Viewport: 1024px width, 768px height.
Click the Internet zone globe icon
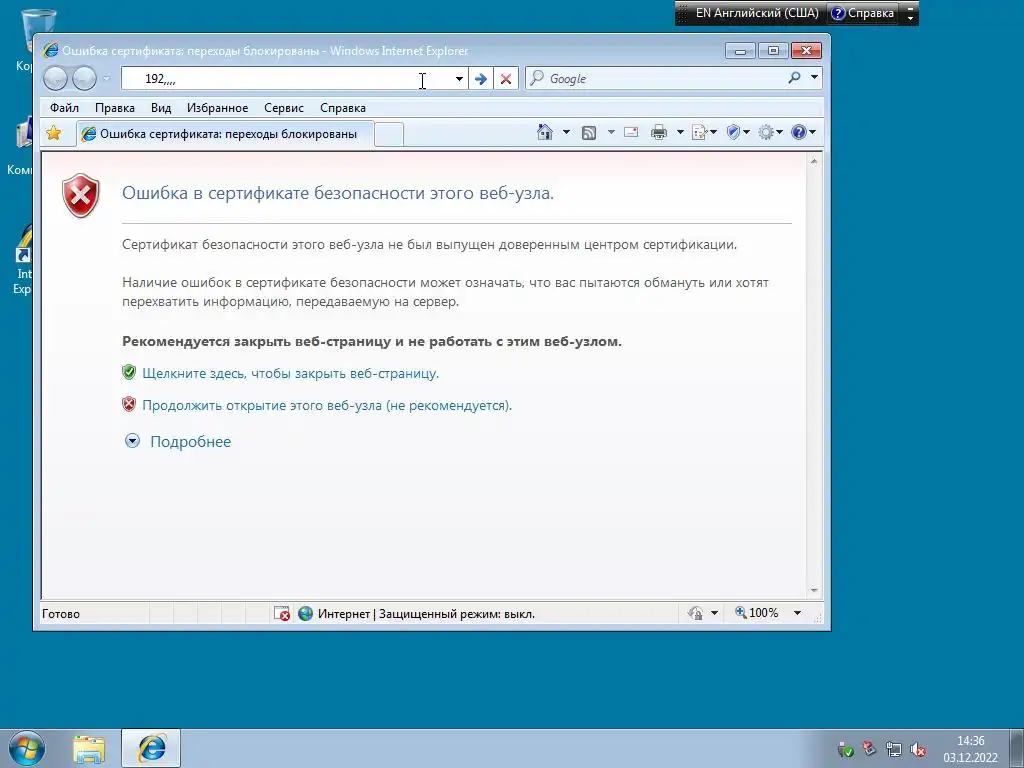[305, 613]
